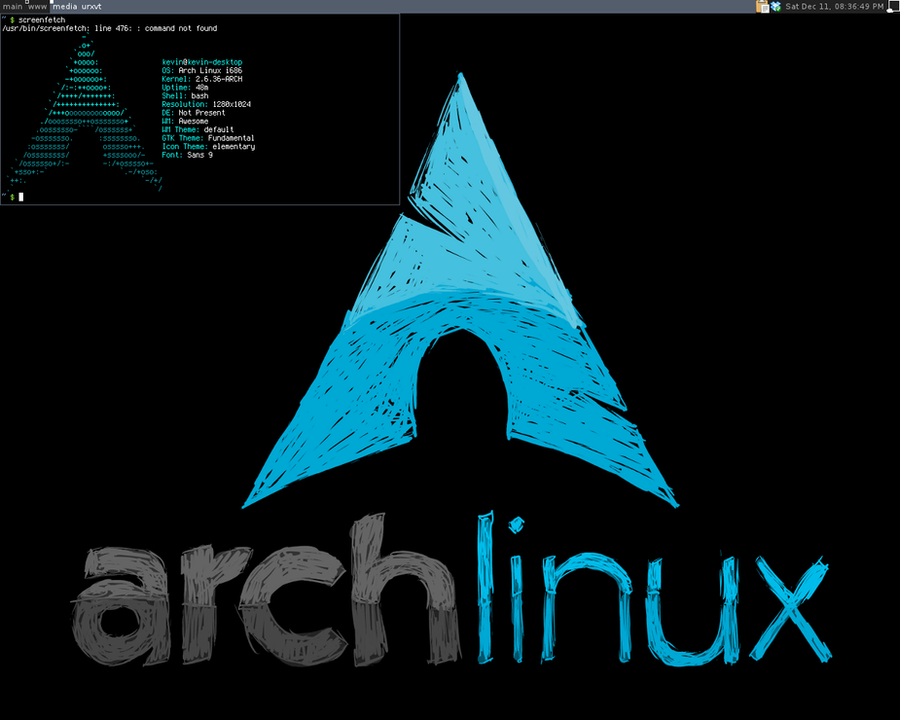
Task: Select the media tag
Action: [x=64, y=6]
